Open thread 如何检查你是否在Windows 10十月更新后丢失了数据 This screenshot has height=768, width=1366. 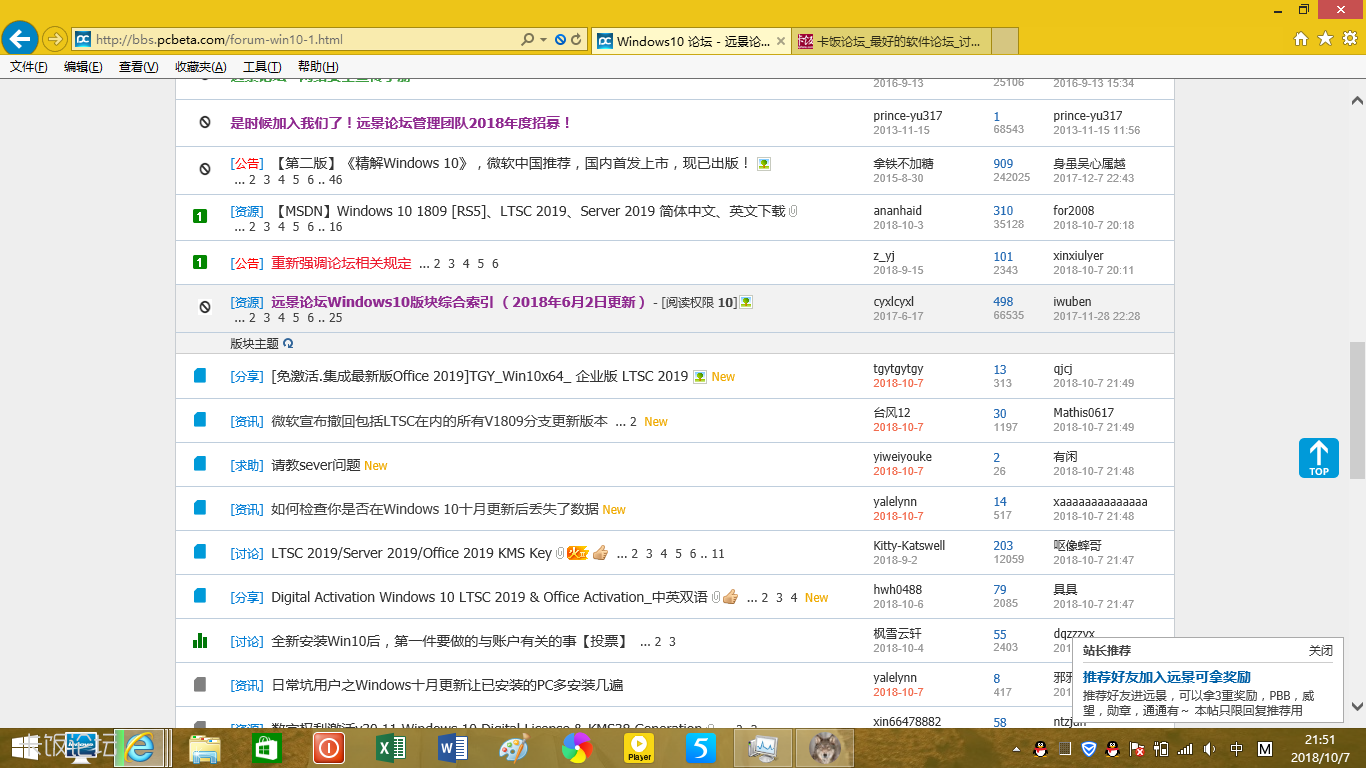click(x=435, y=509)
